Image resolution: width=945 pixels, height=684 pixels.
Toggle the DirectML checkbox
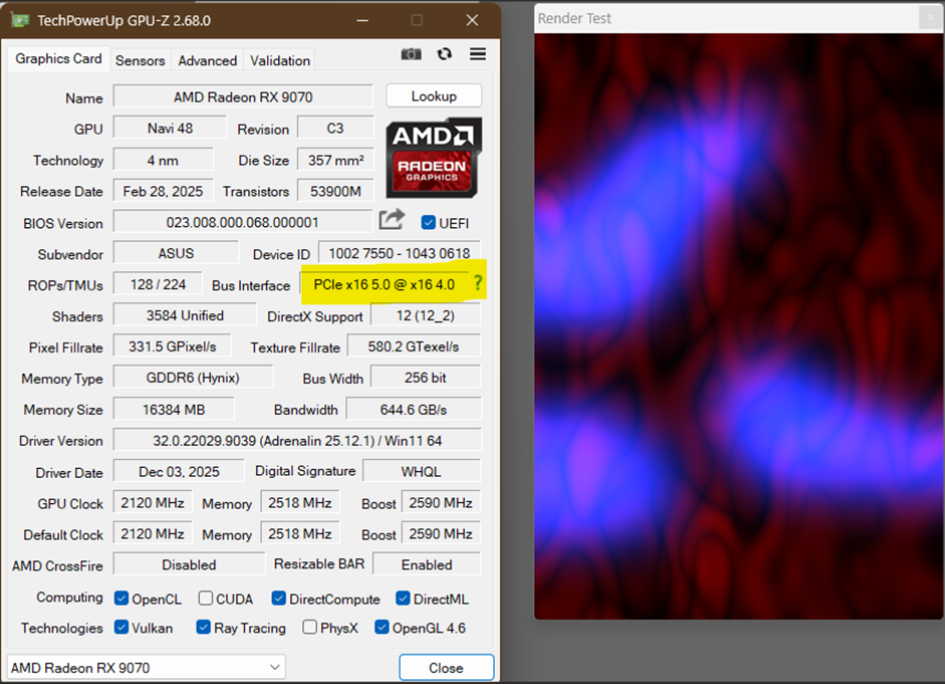[403, 598]
